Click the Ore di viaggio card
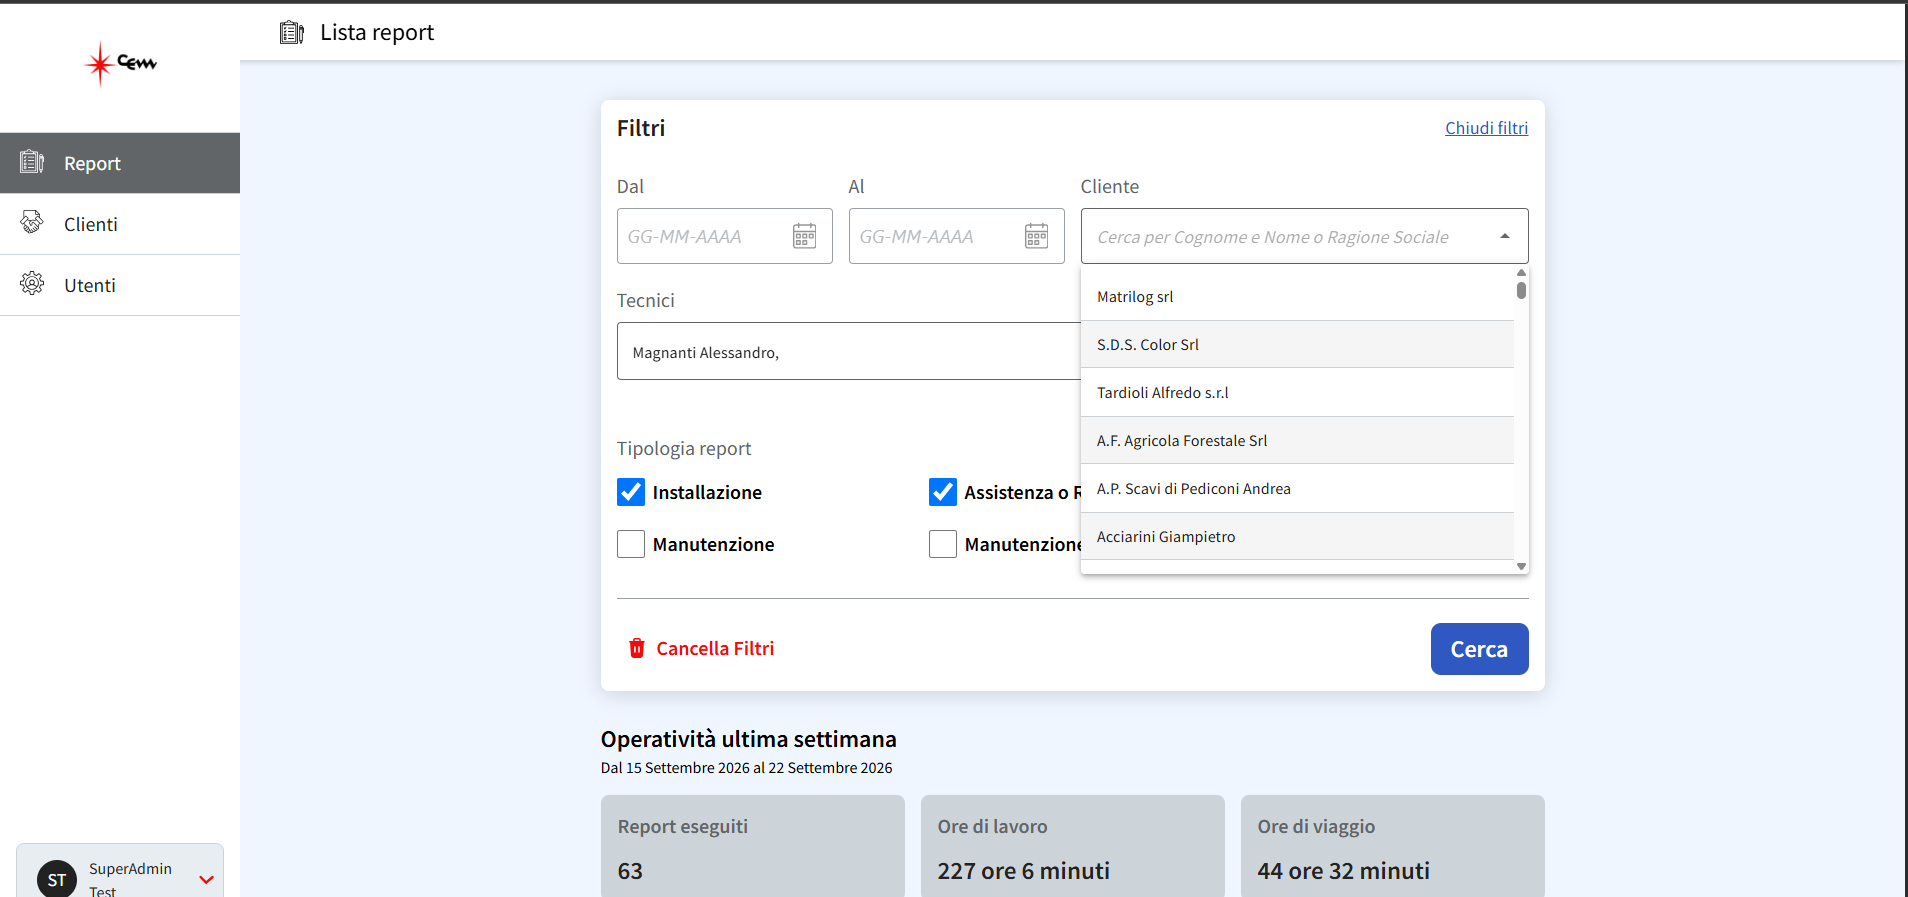Screen dimensions: 1908x897 (x=1393, y=846)
